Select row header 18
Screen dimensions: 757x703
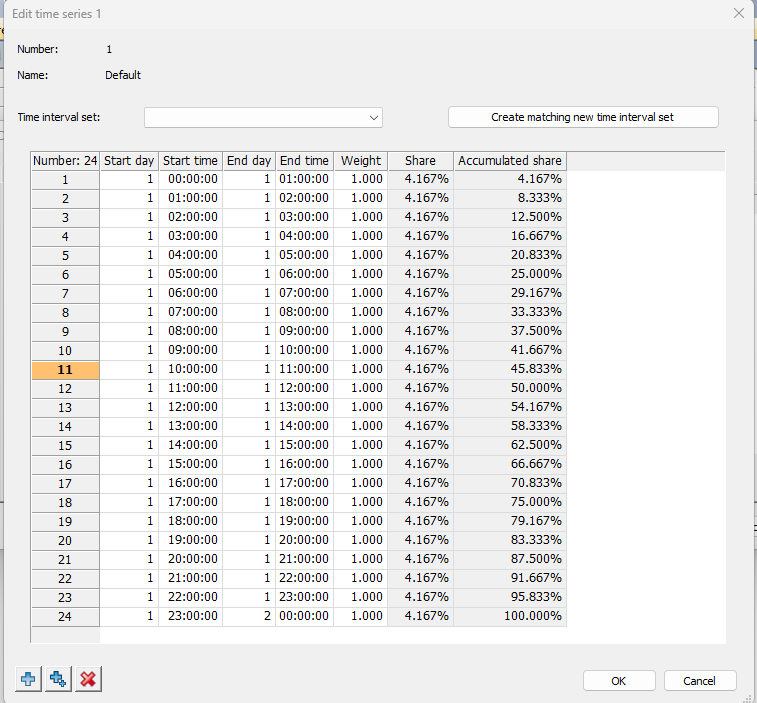(x=65, y=503)
